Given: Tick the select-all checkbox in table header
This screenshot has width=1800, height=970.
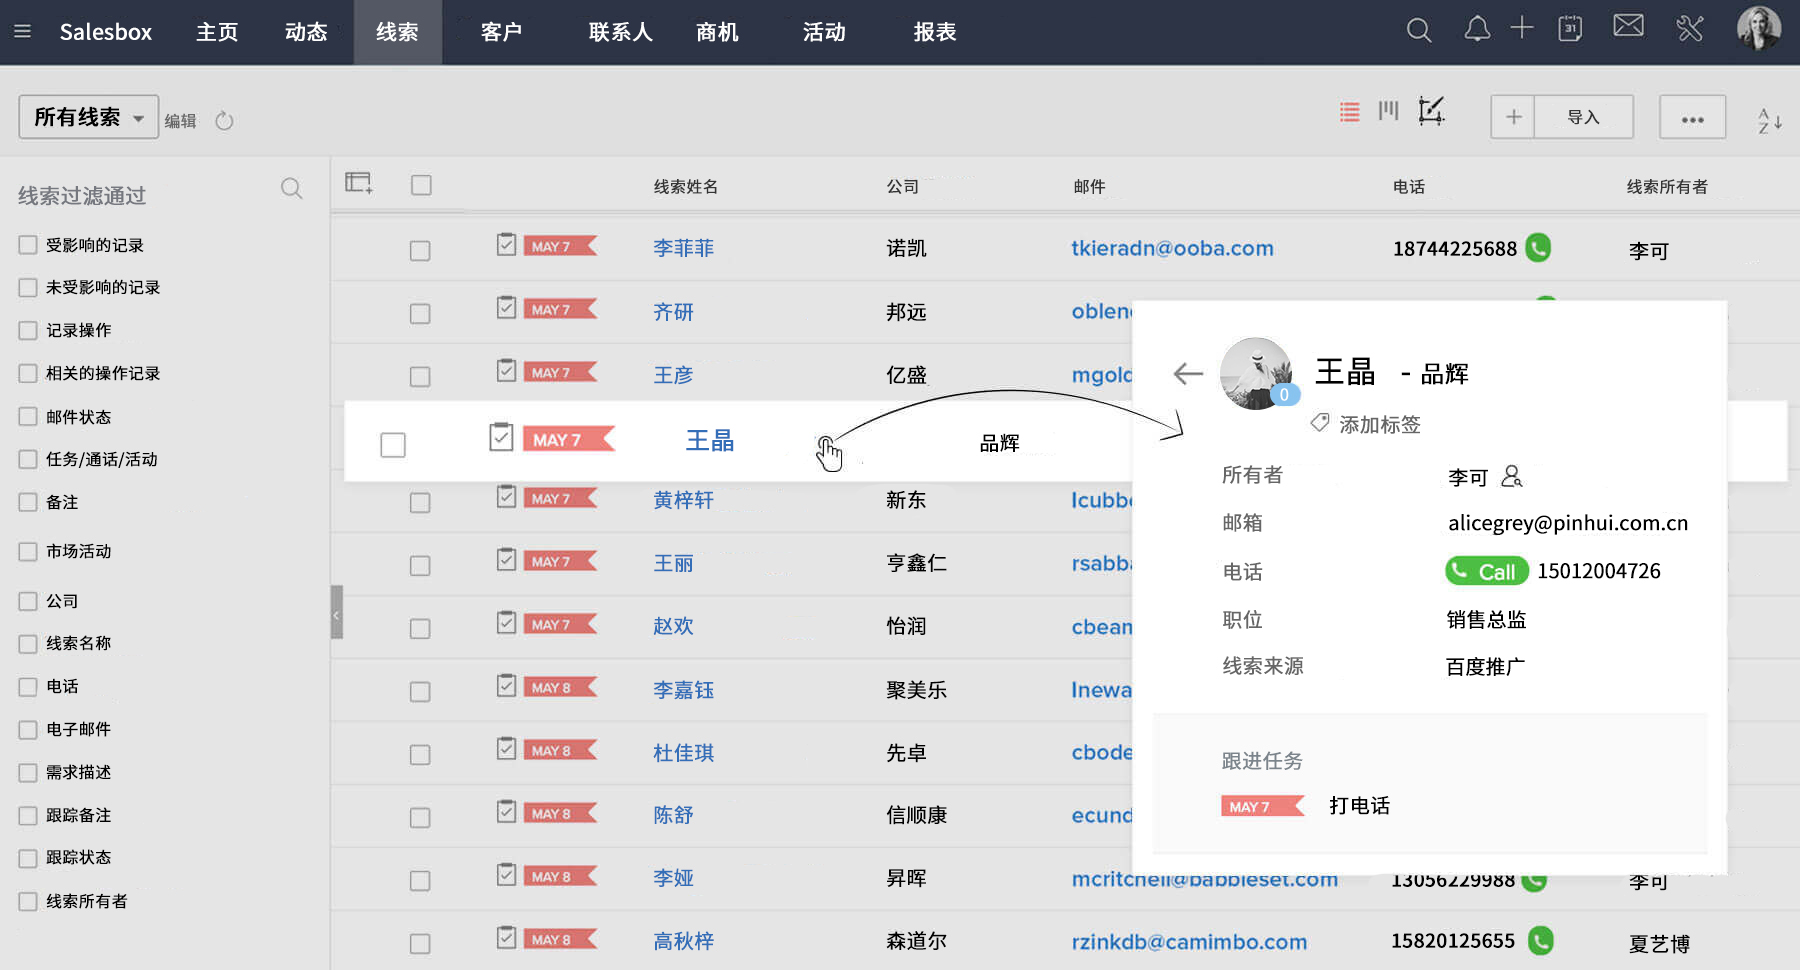Looking at the screenshot, I should coord(421,185).
